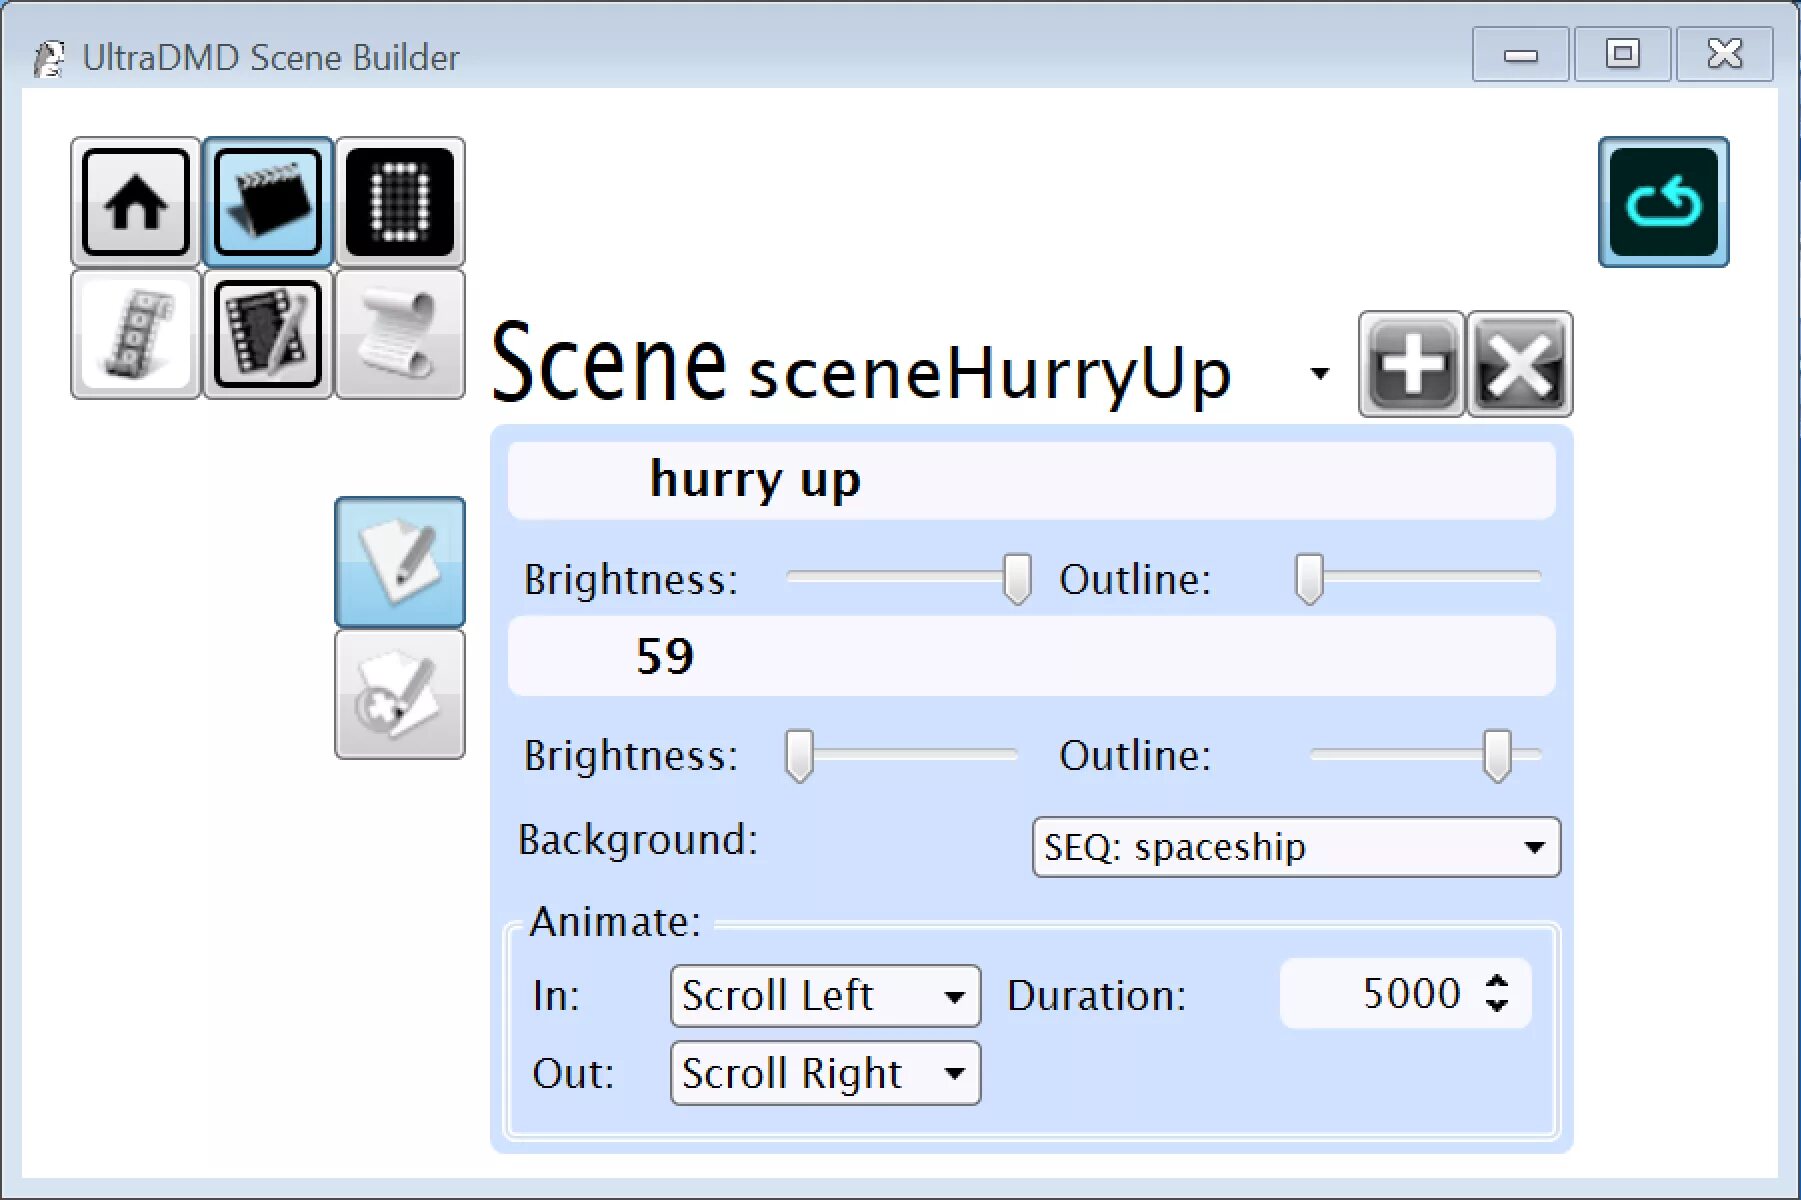The width and height of the screenshot is (1801, 1200).
Task: Increase Duration with the up stepper arrow
Action: click(x=1496, y=983)
